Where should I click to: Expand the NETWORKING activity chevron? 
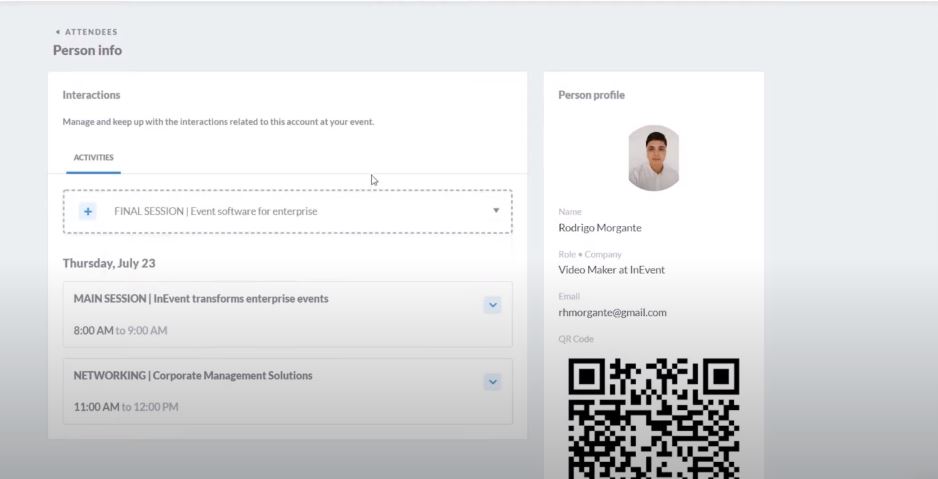(x=492, y=382)
